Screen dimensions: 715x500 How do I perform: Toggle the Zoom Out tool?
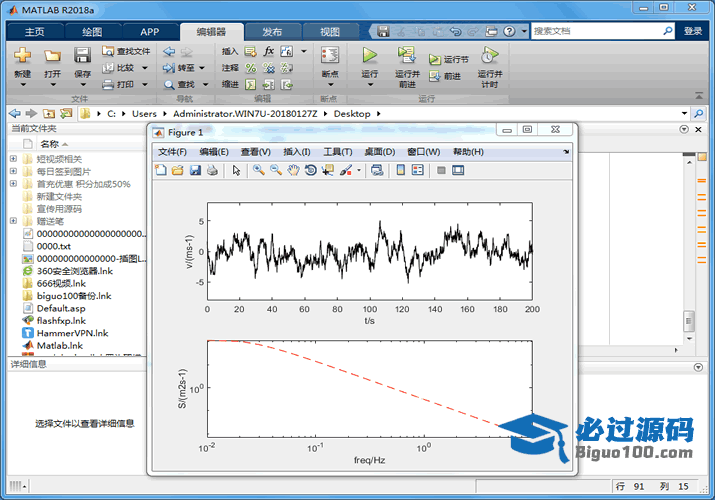click(x=275, y=170)
